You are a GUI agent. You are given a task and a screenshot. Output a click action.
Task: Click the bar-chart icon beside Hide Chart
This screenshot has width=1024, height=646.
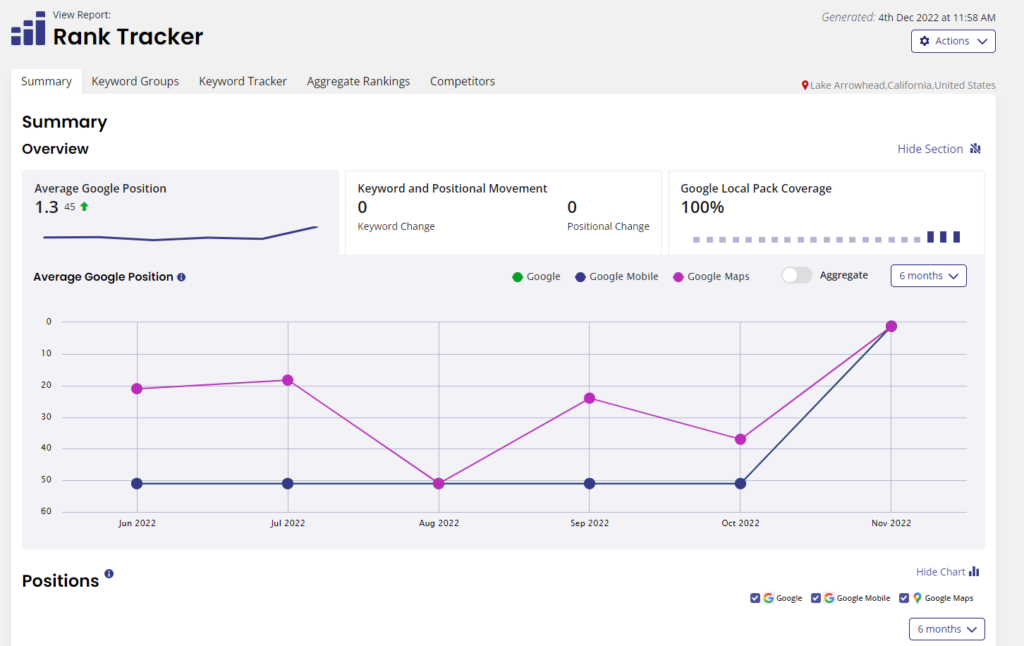[x=973, y=571]
